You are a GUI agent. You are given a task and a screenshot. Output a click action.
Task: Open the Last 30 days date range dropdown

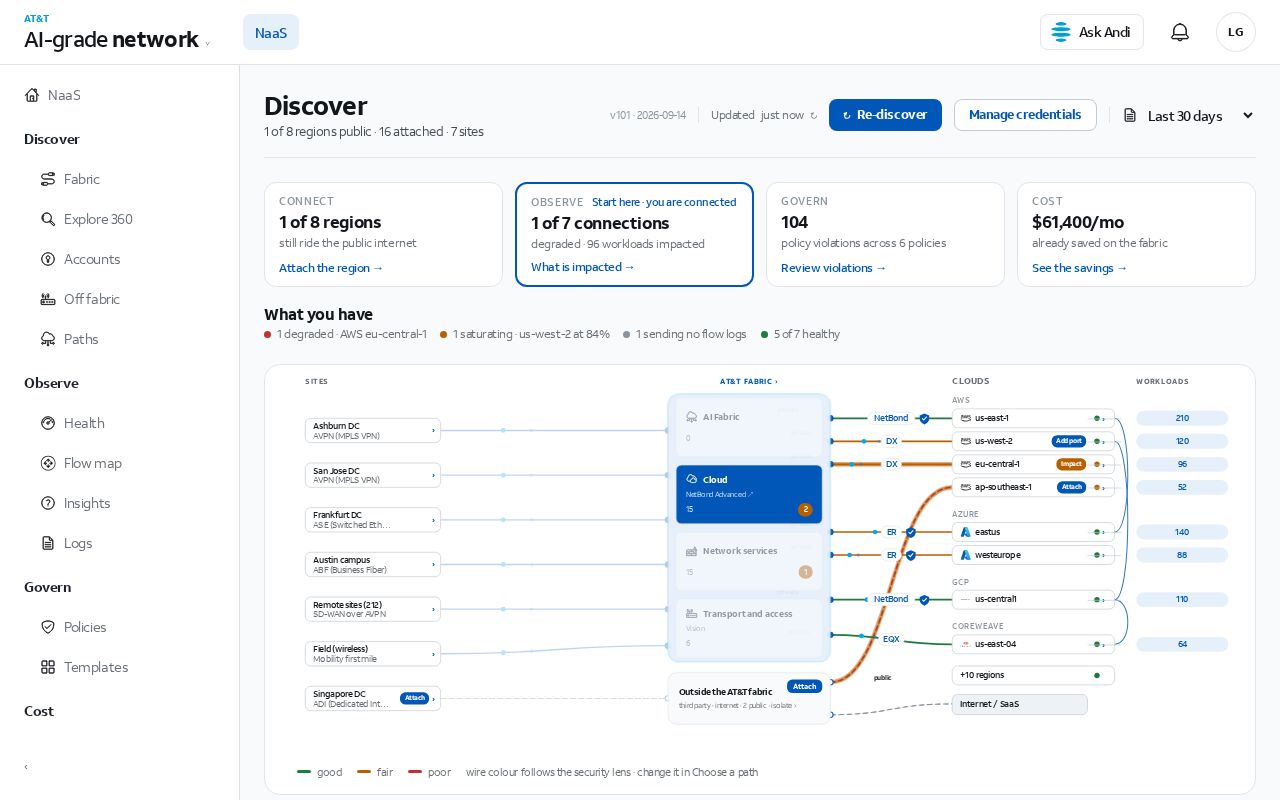point(1188,116)
